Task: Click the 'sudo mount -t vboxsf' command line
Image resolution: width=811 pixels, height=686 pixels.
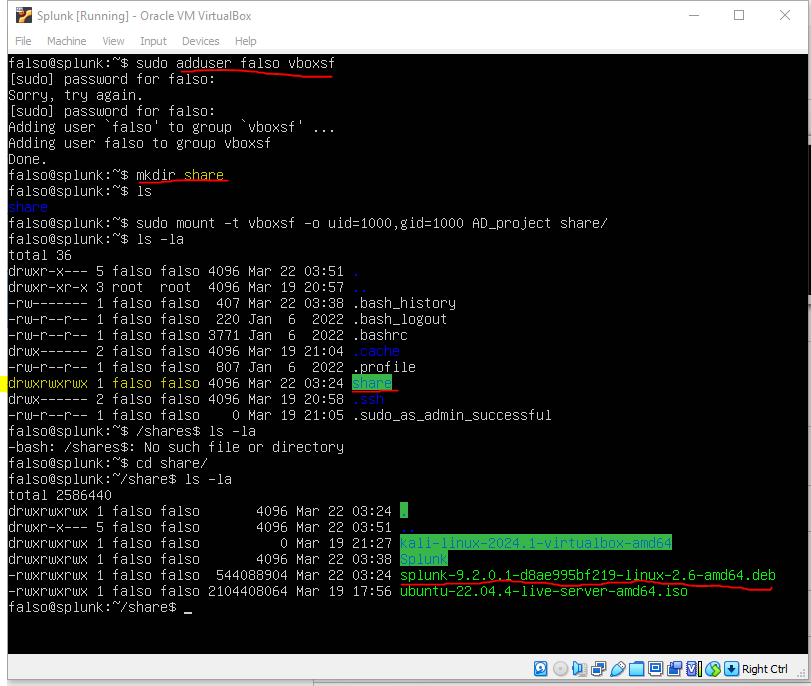Action: pyautogui.click(x=371, y=223)
